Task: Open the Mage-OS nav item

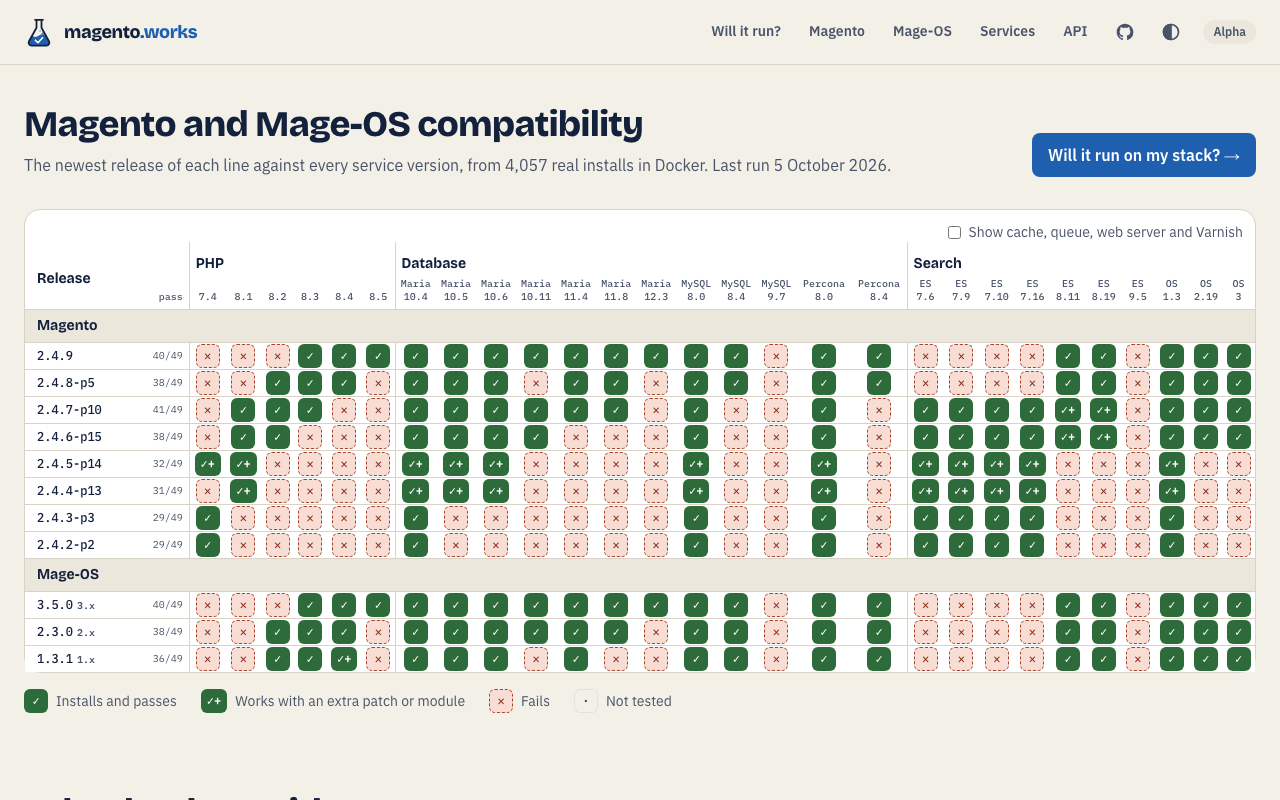Action: [922, 32]
